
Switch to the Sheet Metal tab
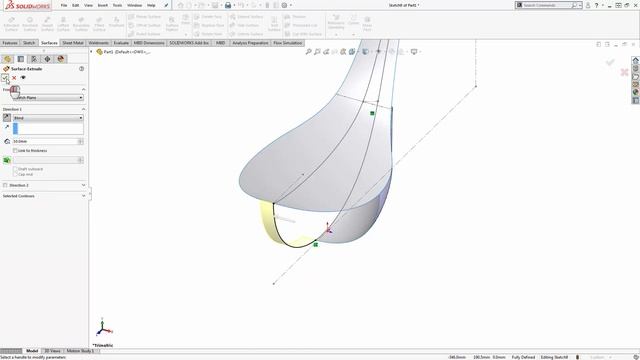73,43
